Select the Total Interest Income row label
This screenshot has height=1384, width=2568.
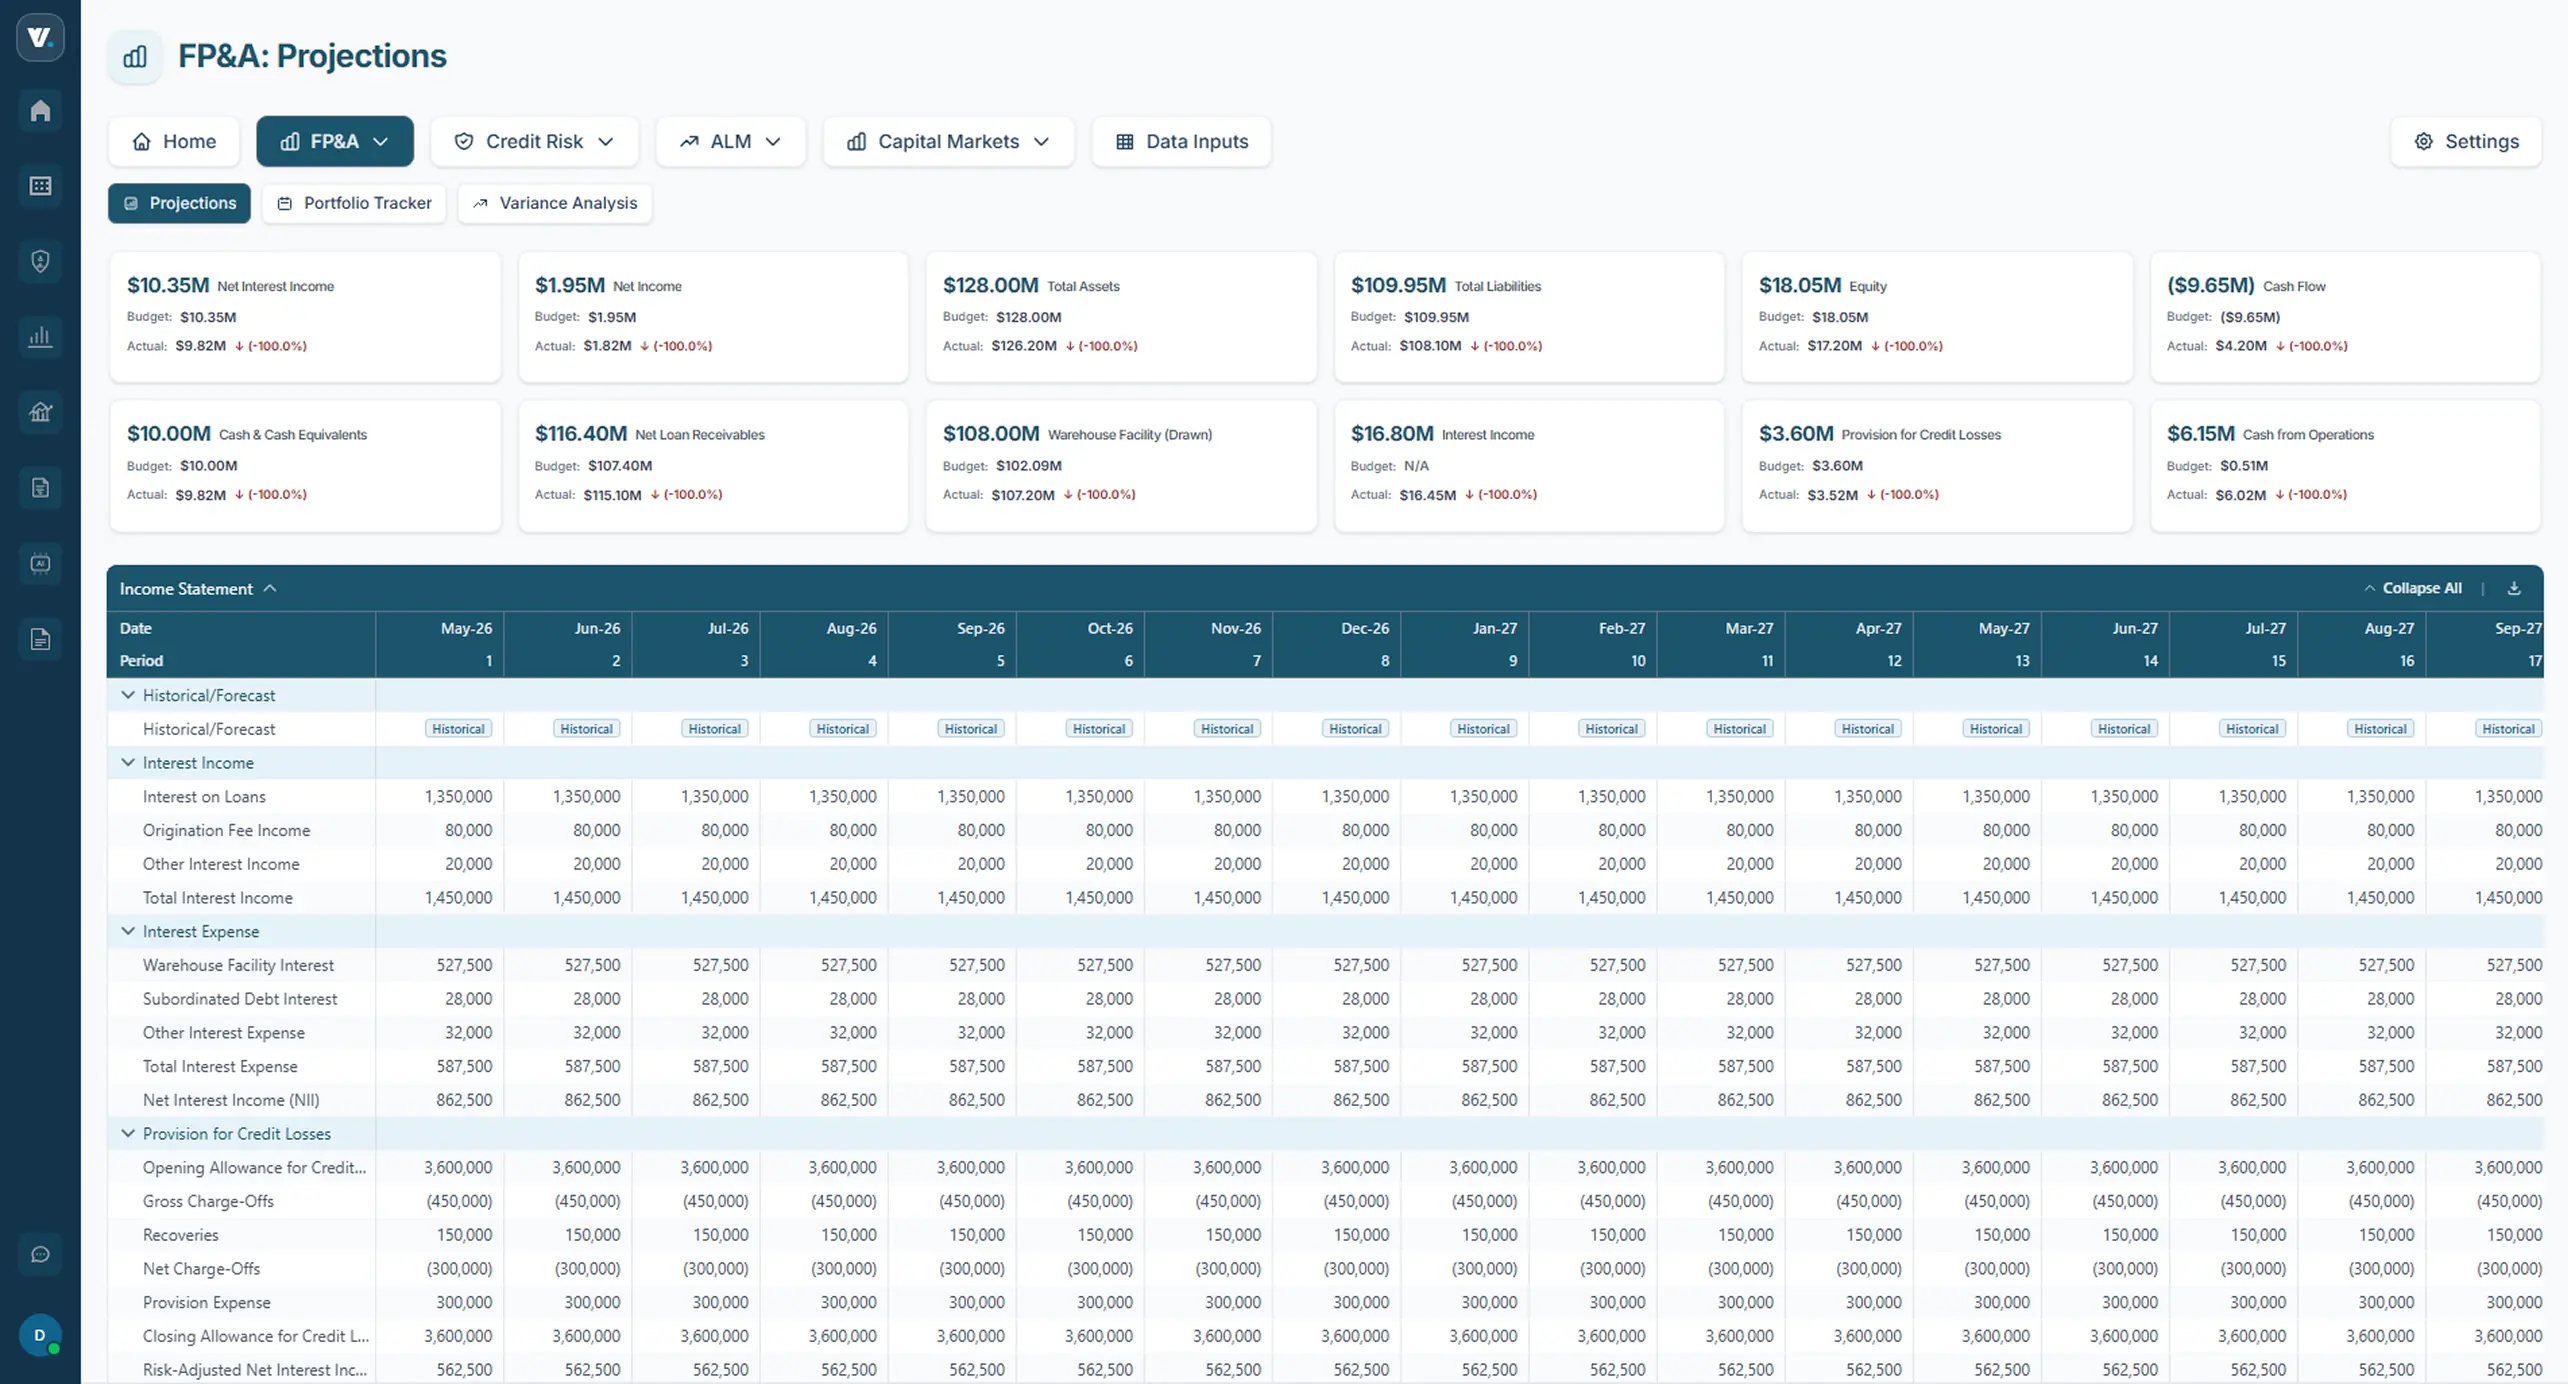tap(218, 898)
